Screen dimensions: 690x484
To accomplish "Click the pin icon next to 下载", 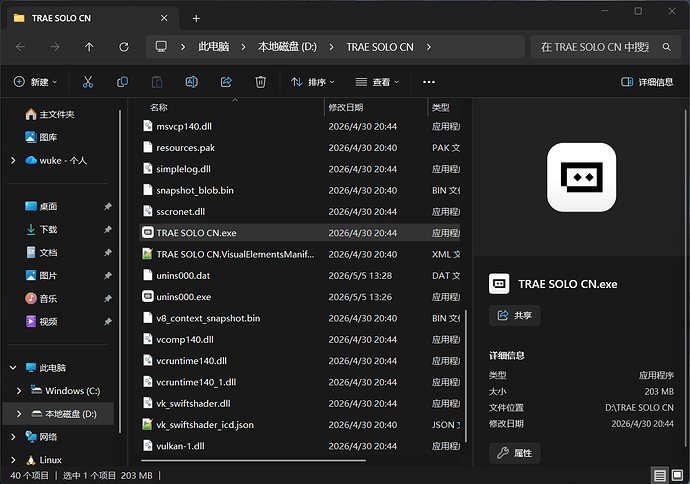I will [107, 229].
